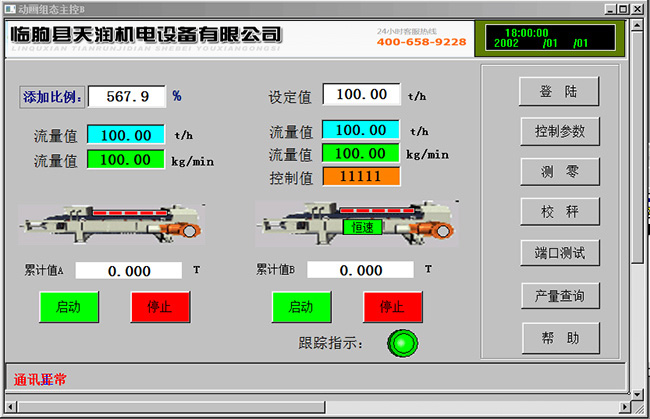Click the right belt scale machine image
Viewport: 650px width, 419px height.
click(x=357, y=223)
